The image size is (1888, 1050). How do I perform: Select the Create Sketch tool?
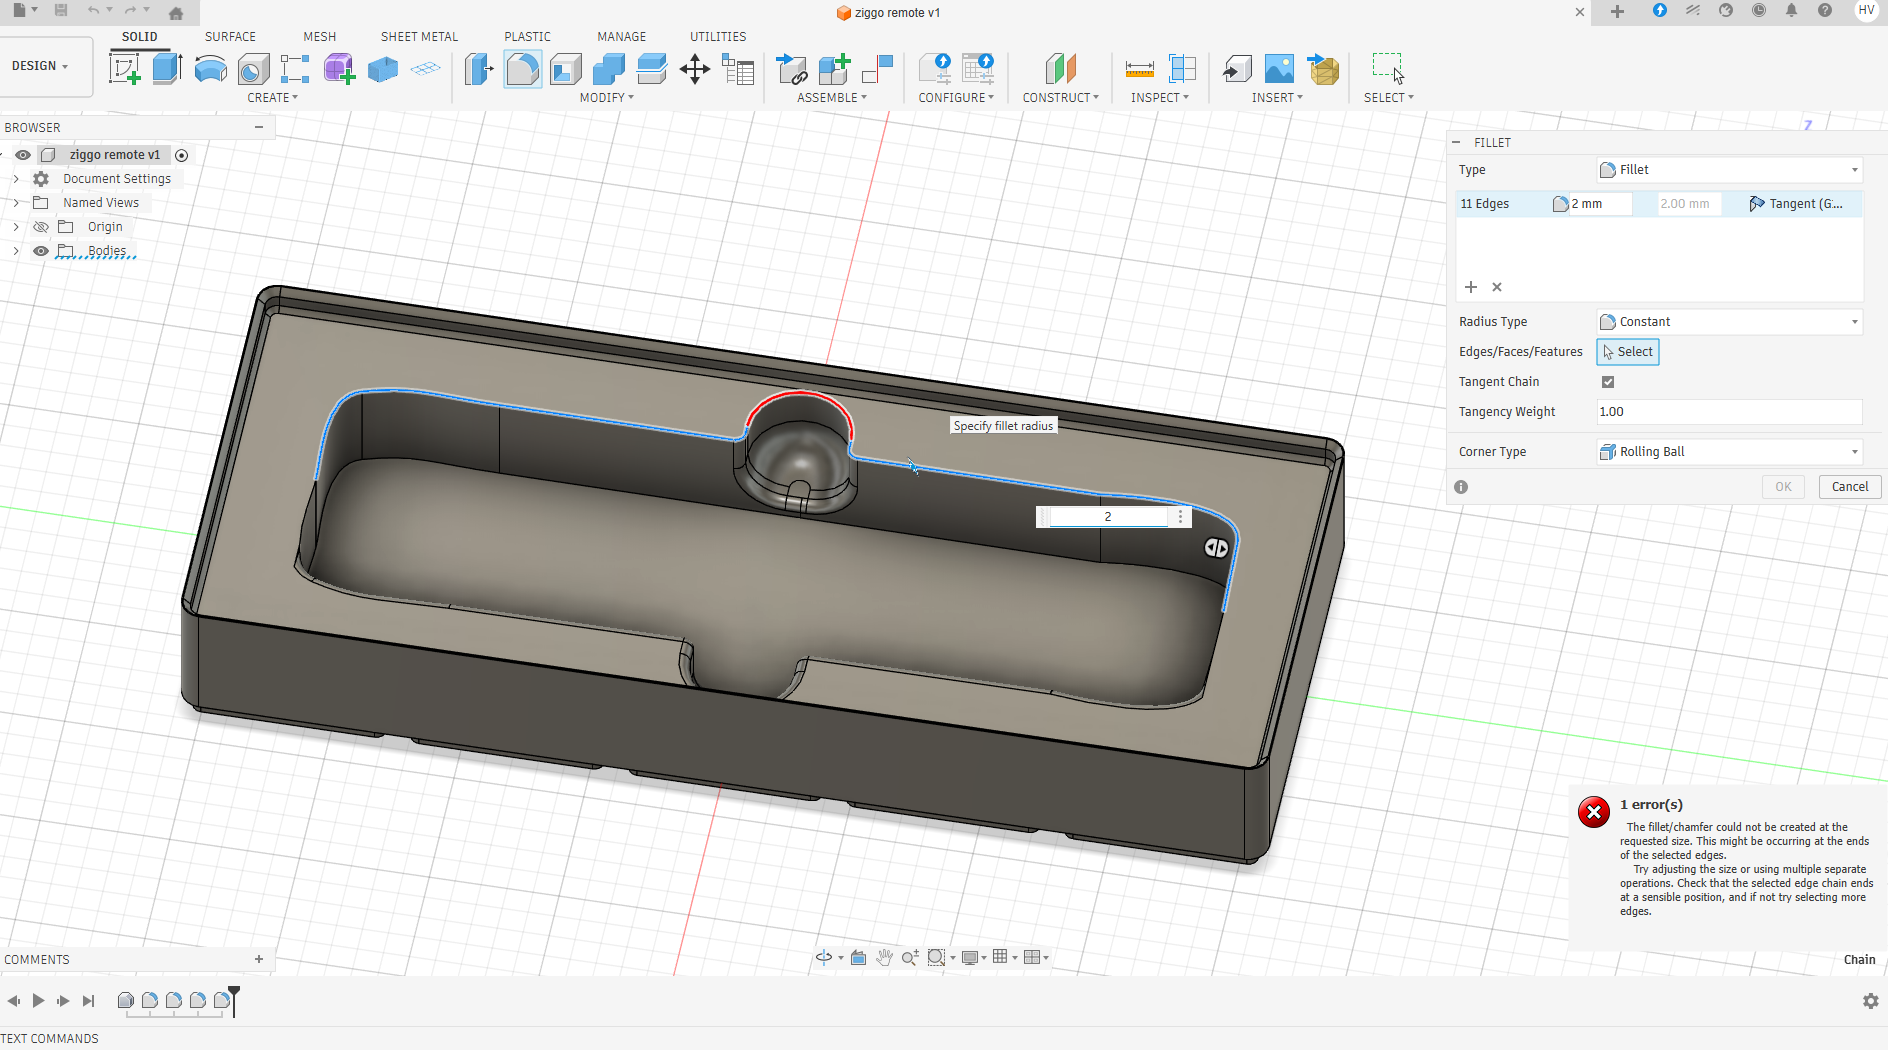[x=125, y=69]
